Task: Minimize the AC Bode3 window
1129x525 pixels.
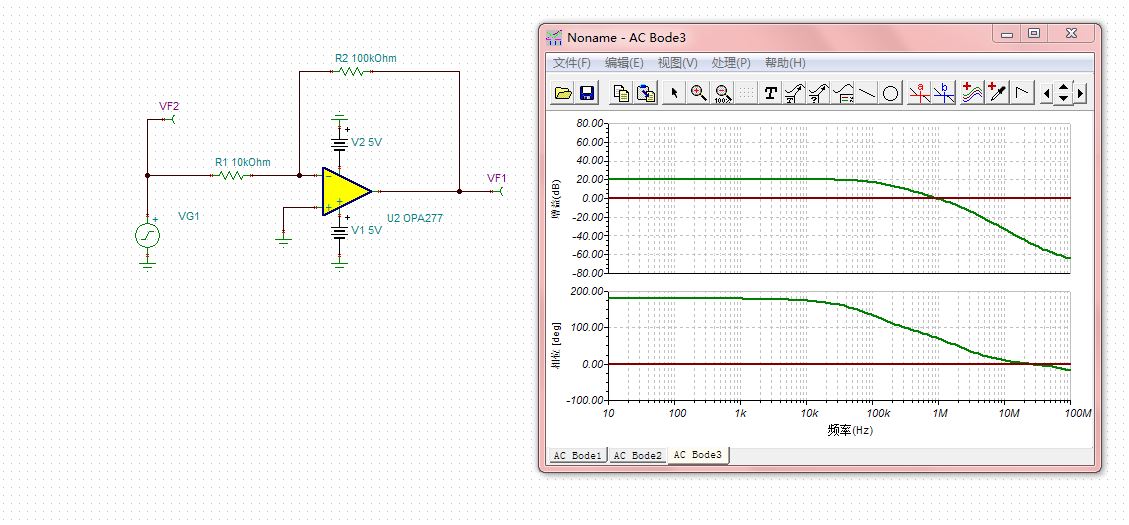Action: pos(1007,34)
